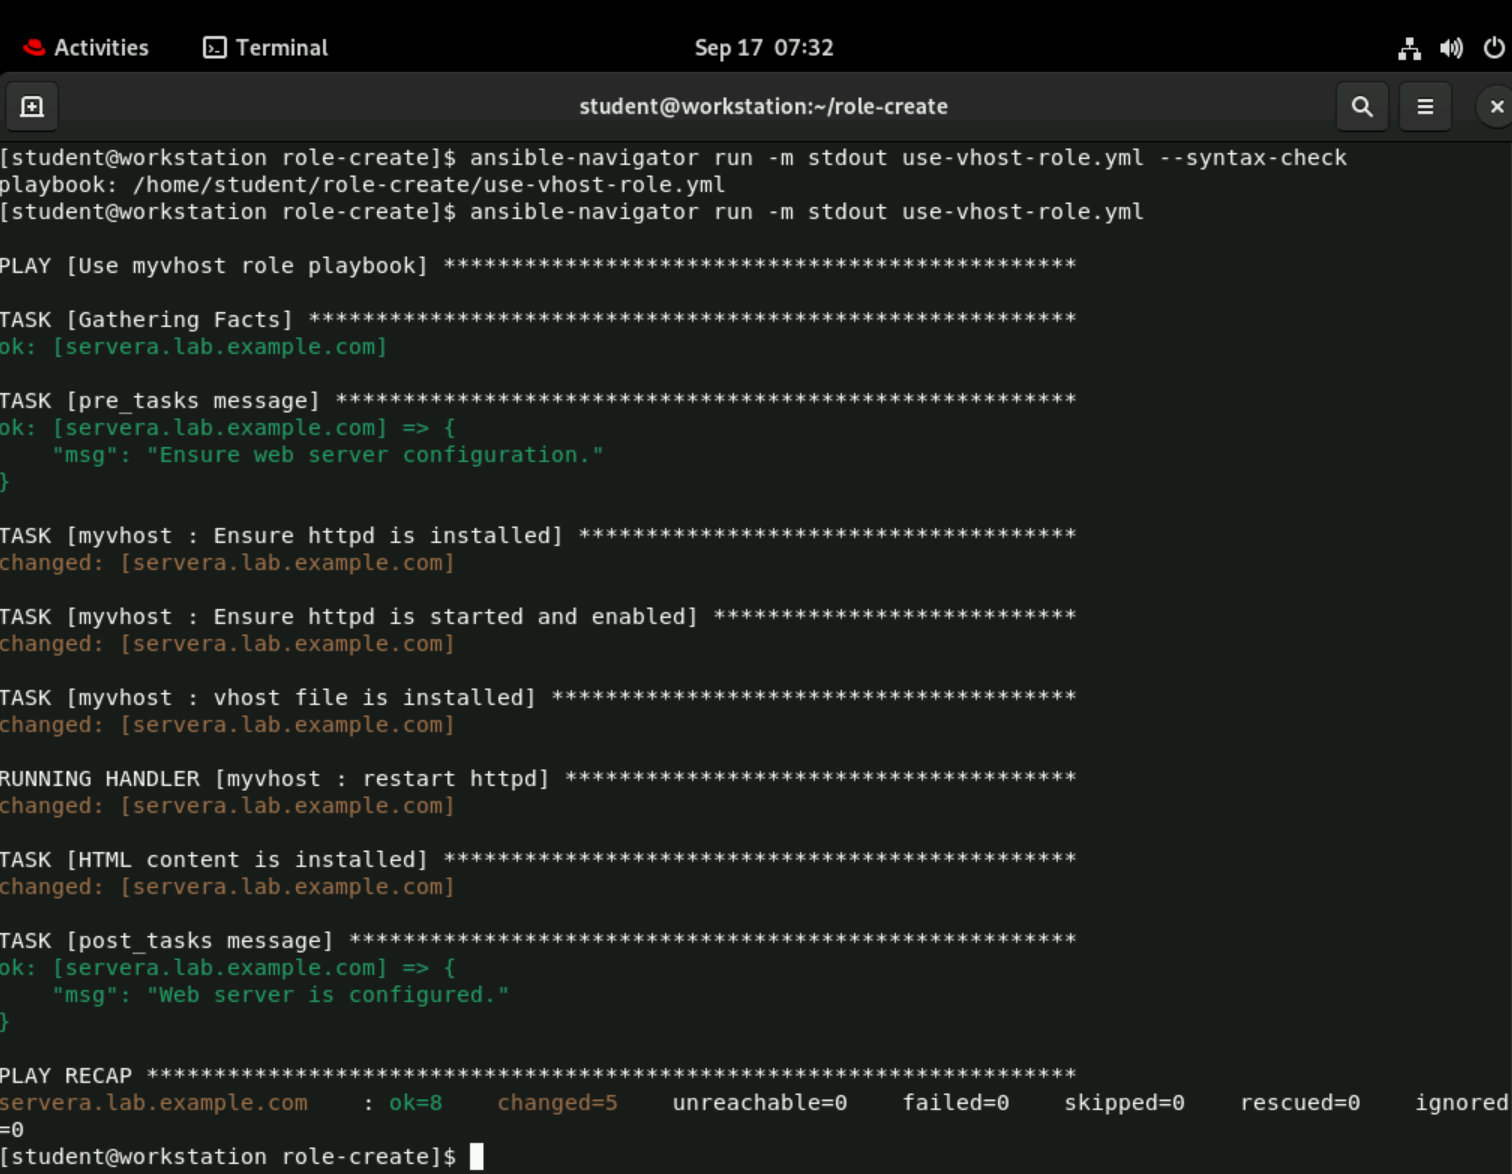The image size is (1512, 1174).
Task: Click the power icon at top right
Action: (x=1494, y=47)
